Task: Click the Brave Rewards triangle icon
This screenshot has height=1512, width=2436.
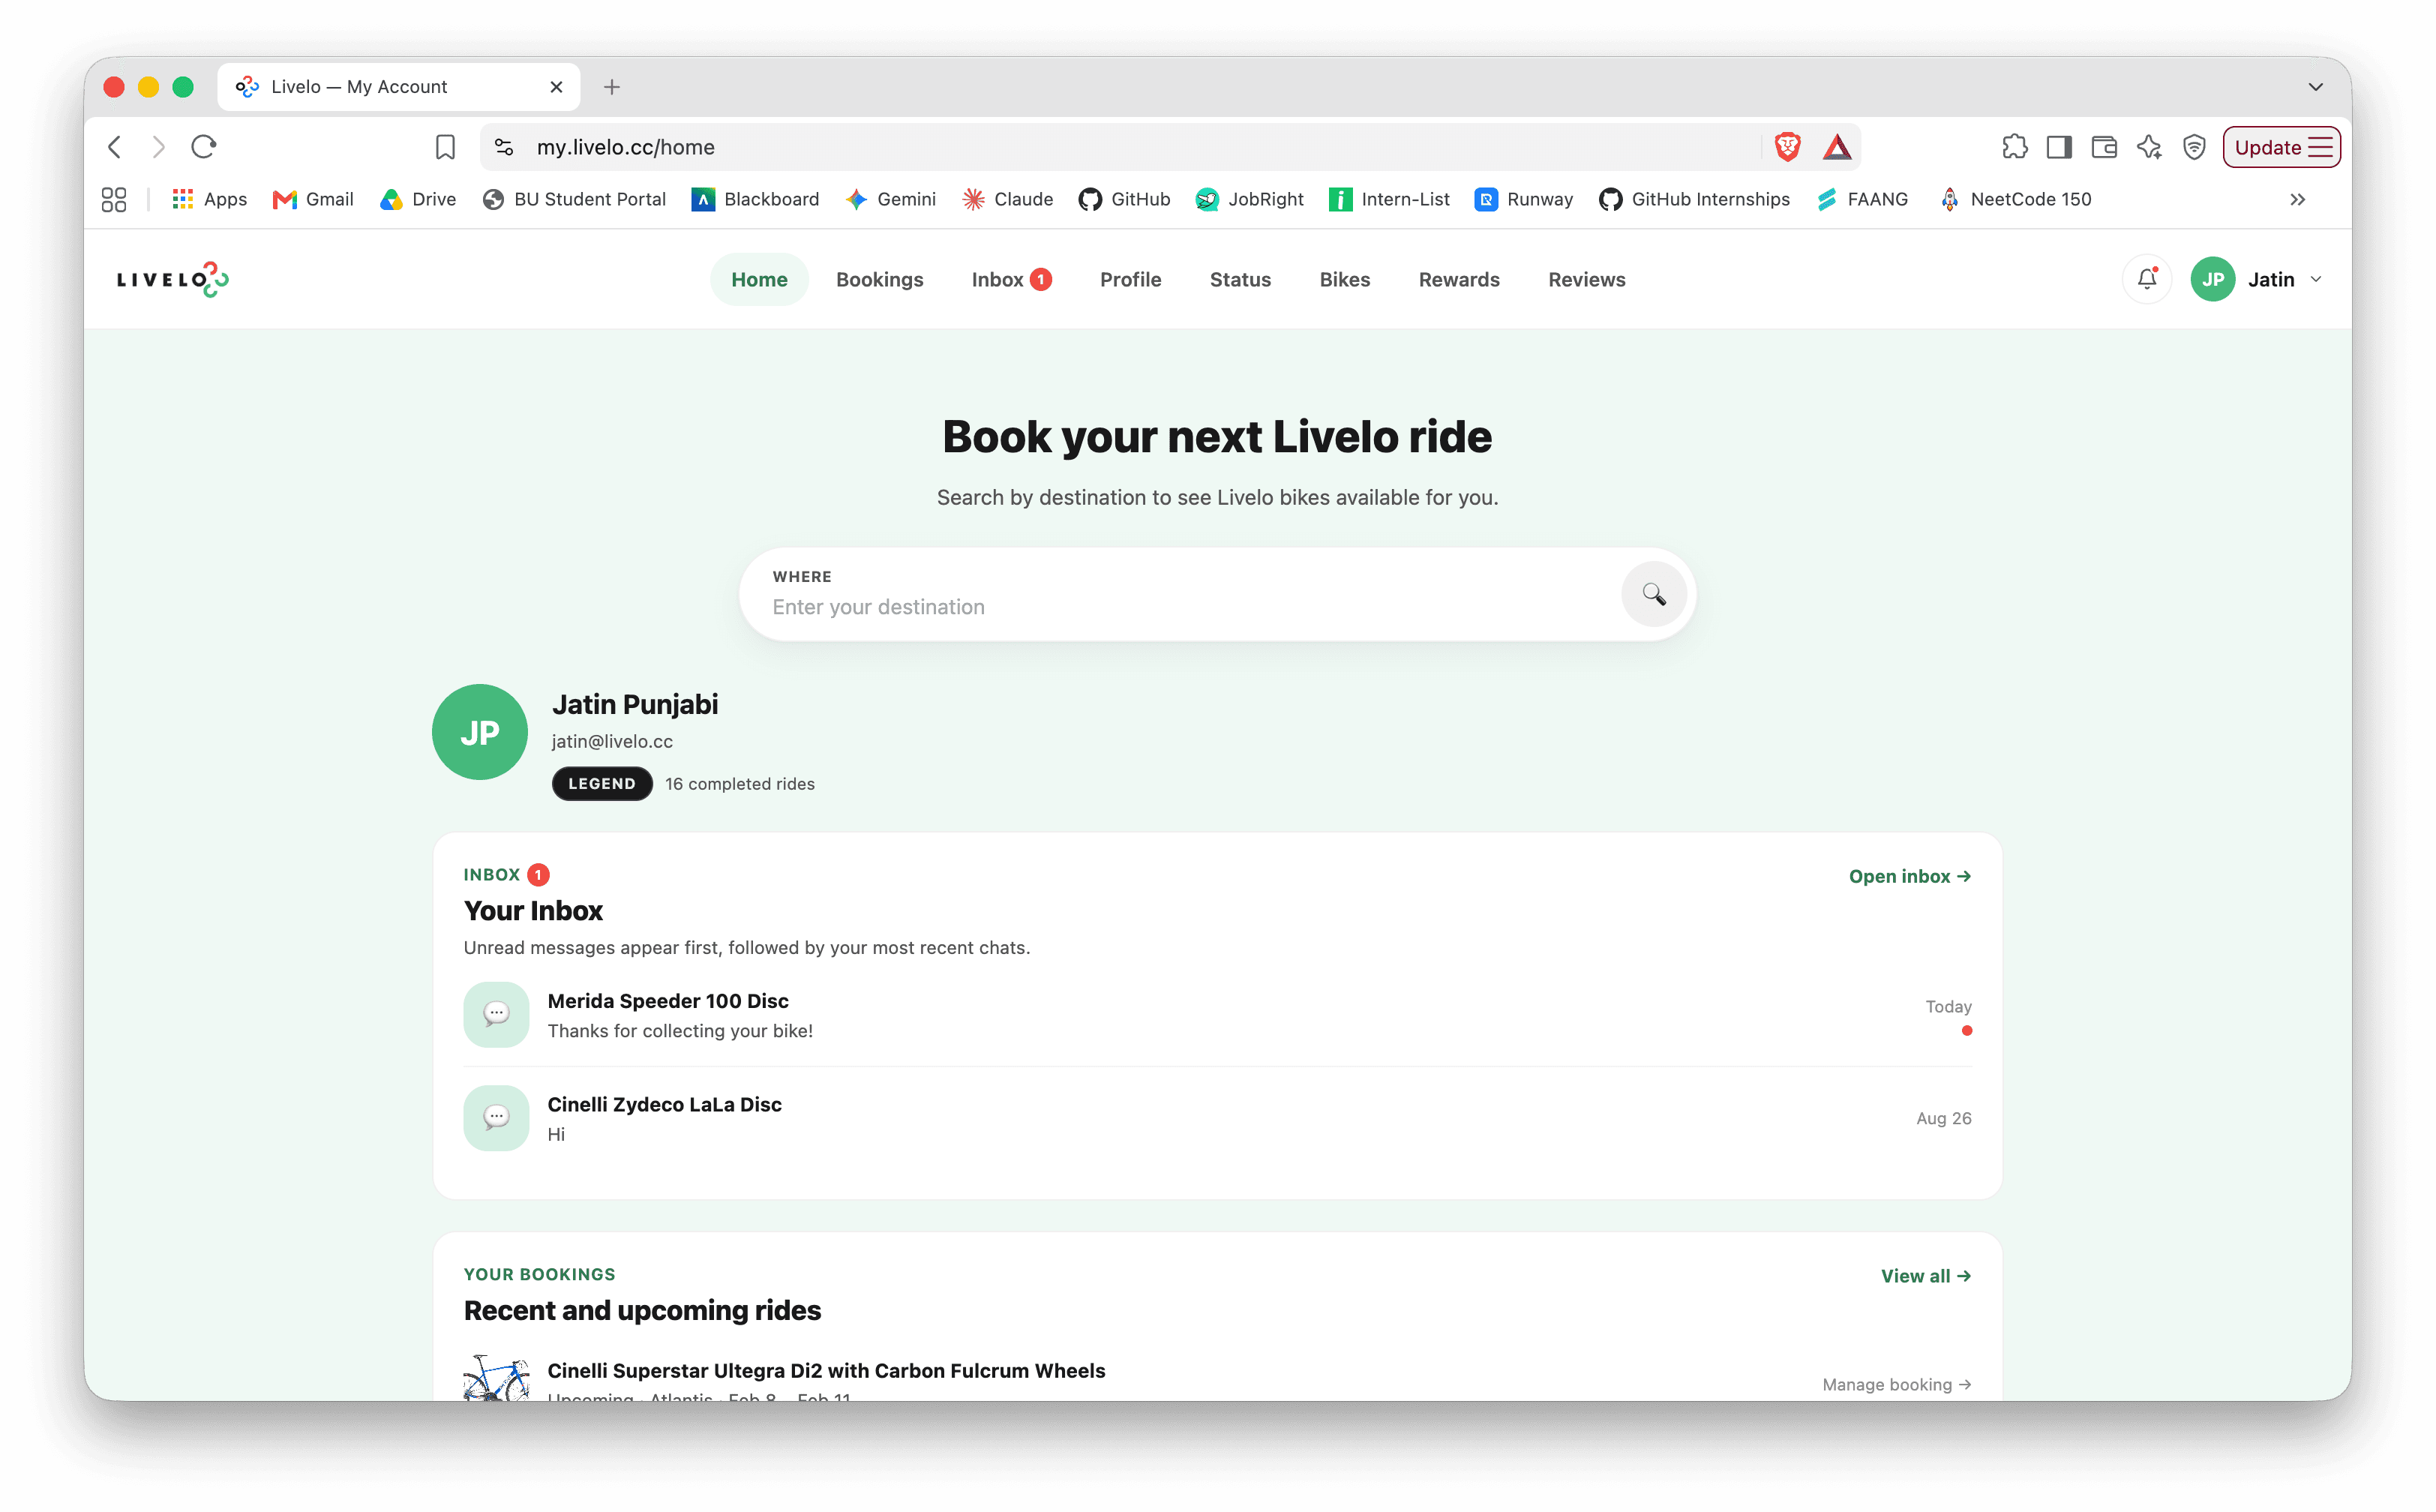Action: pos(1837,147)
